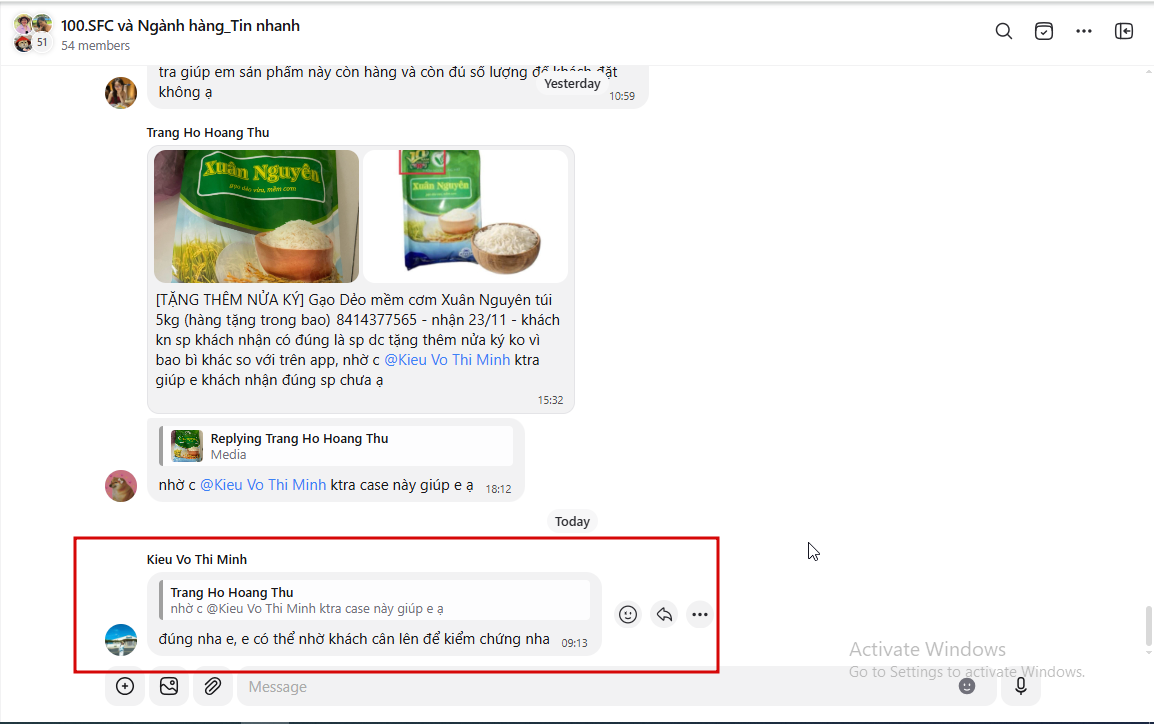Open the rice bag with bowl photo
Image resolution: width=1154 pixels, height=724 pixels.
[465, 216]
